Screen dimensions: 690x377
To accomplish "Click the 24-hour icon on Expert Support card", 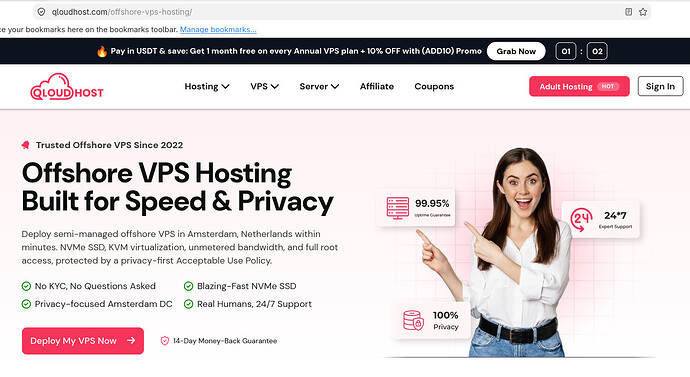I will click(x=581, y=219).
